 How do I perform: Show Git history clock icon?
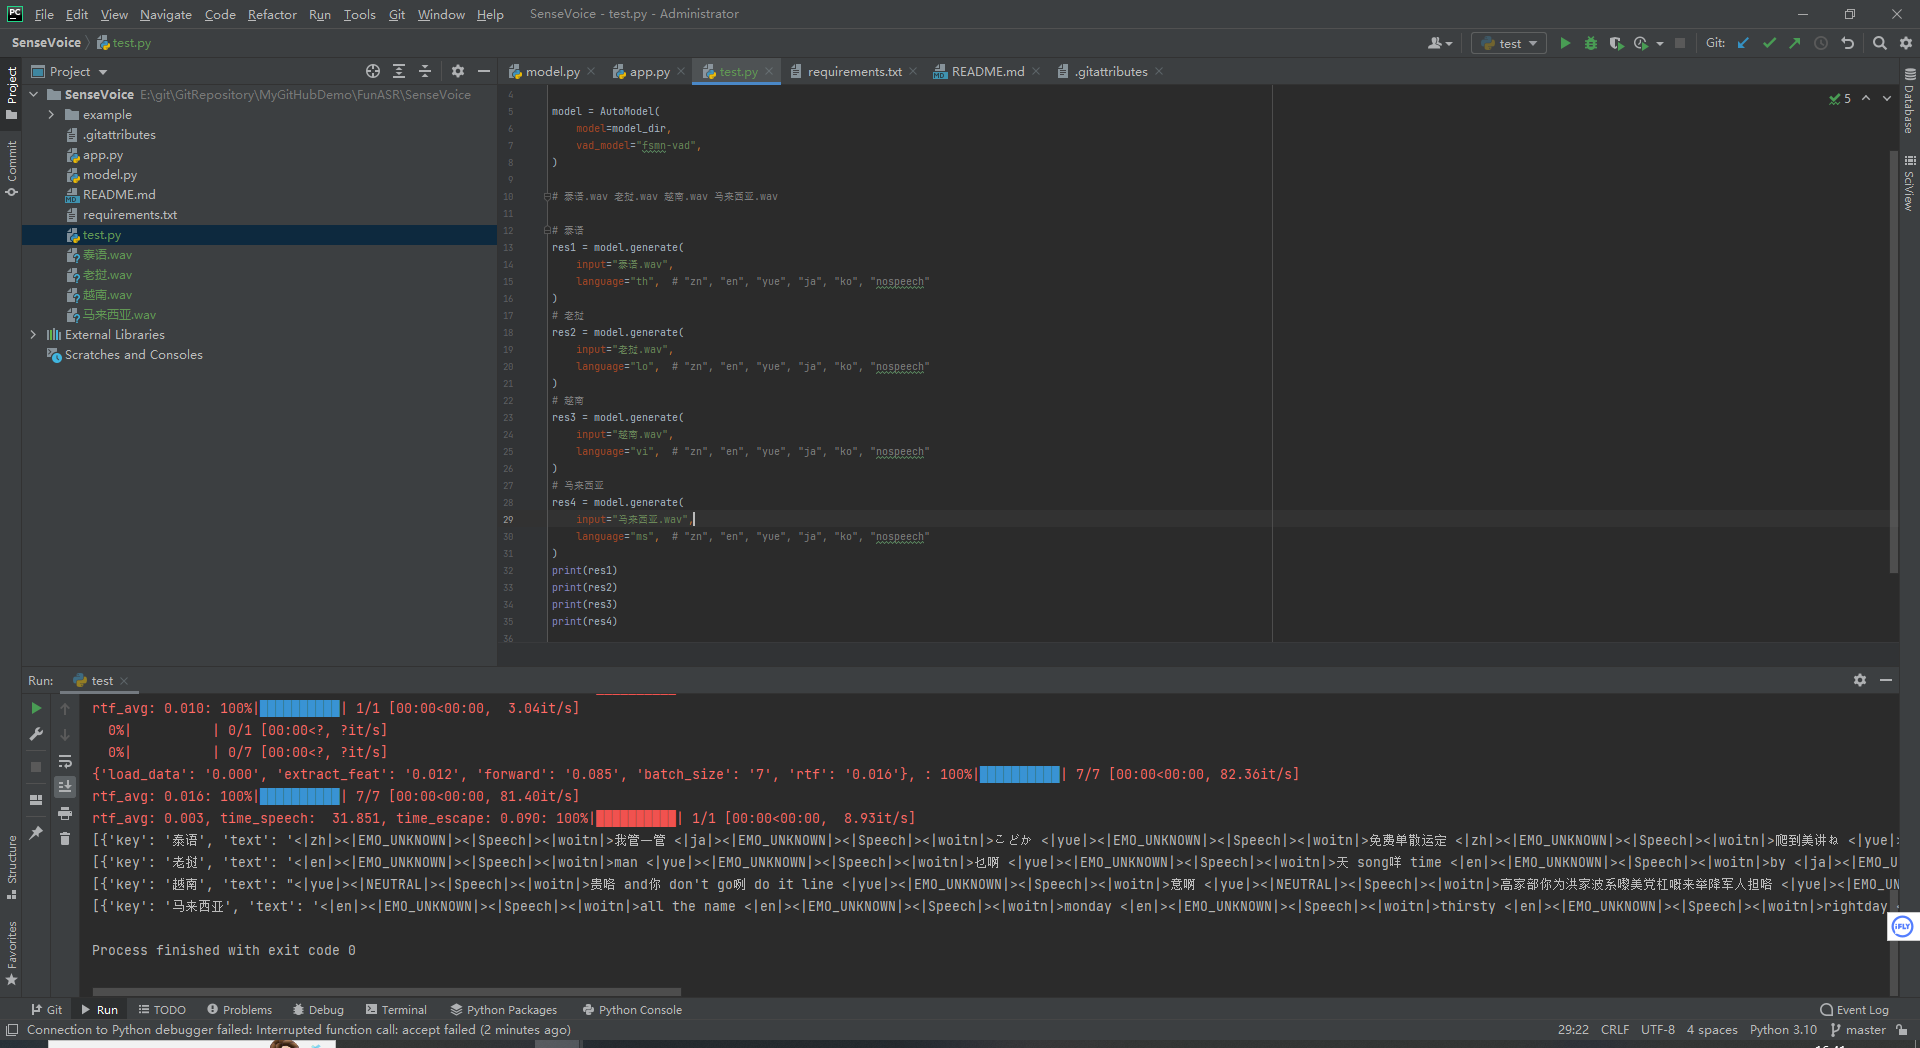pos(1821,43)
